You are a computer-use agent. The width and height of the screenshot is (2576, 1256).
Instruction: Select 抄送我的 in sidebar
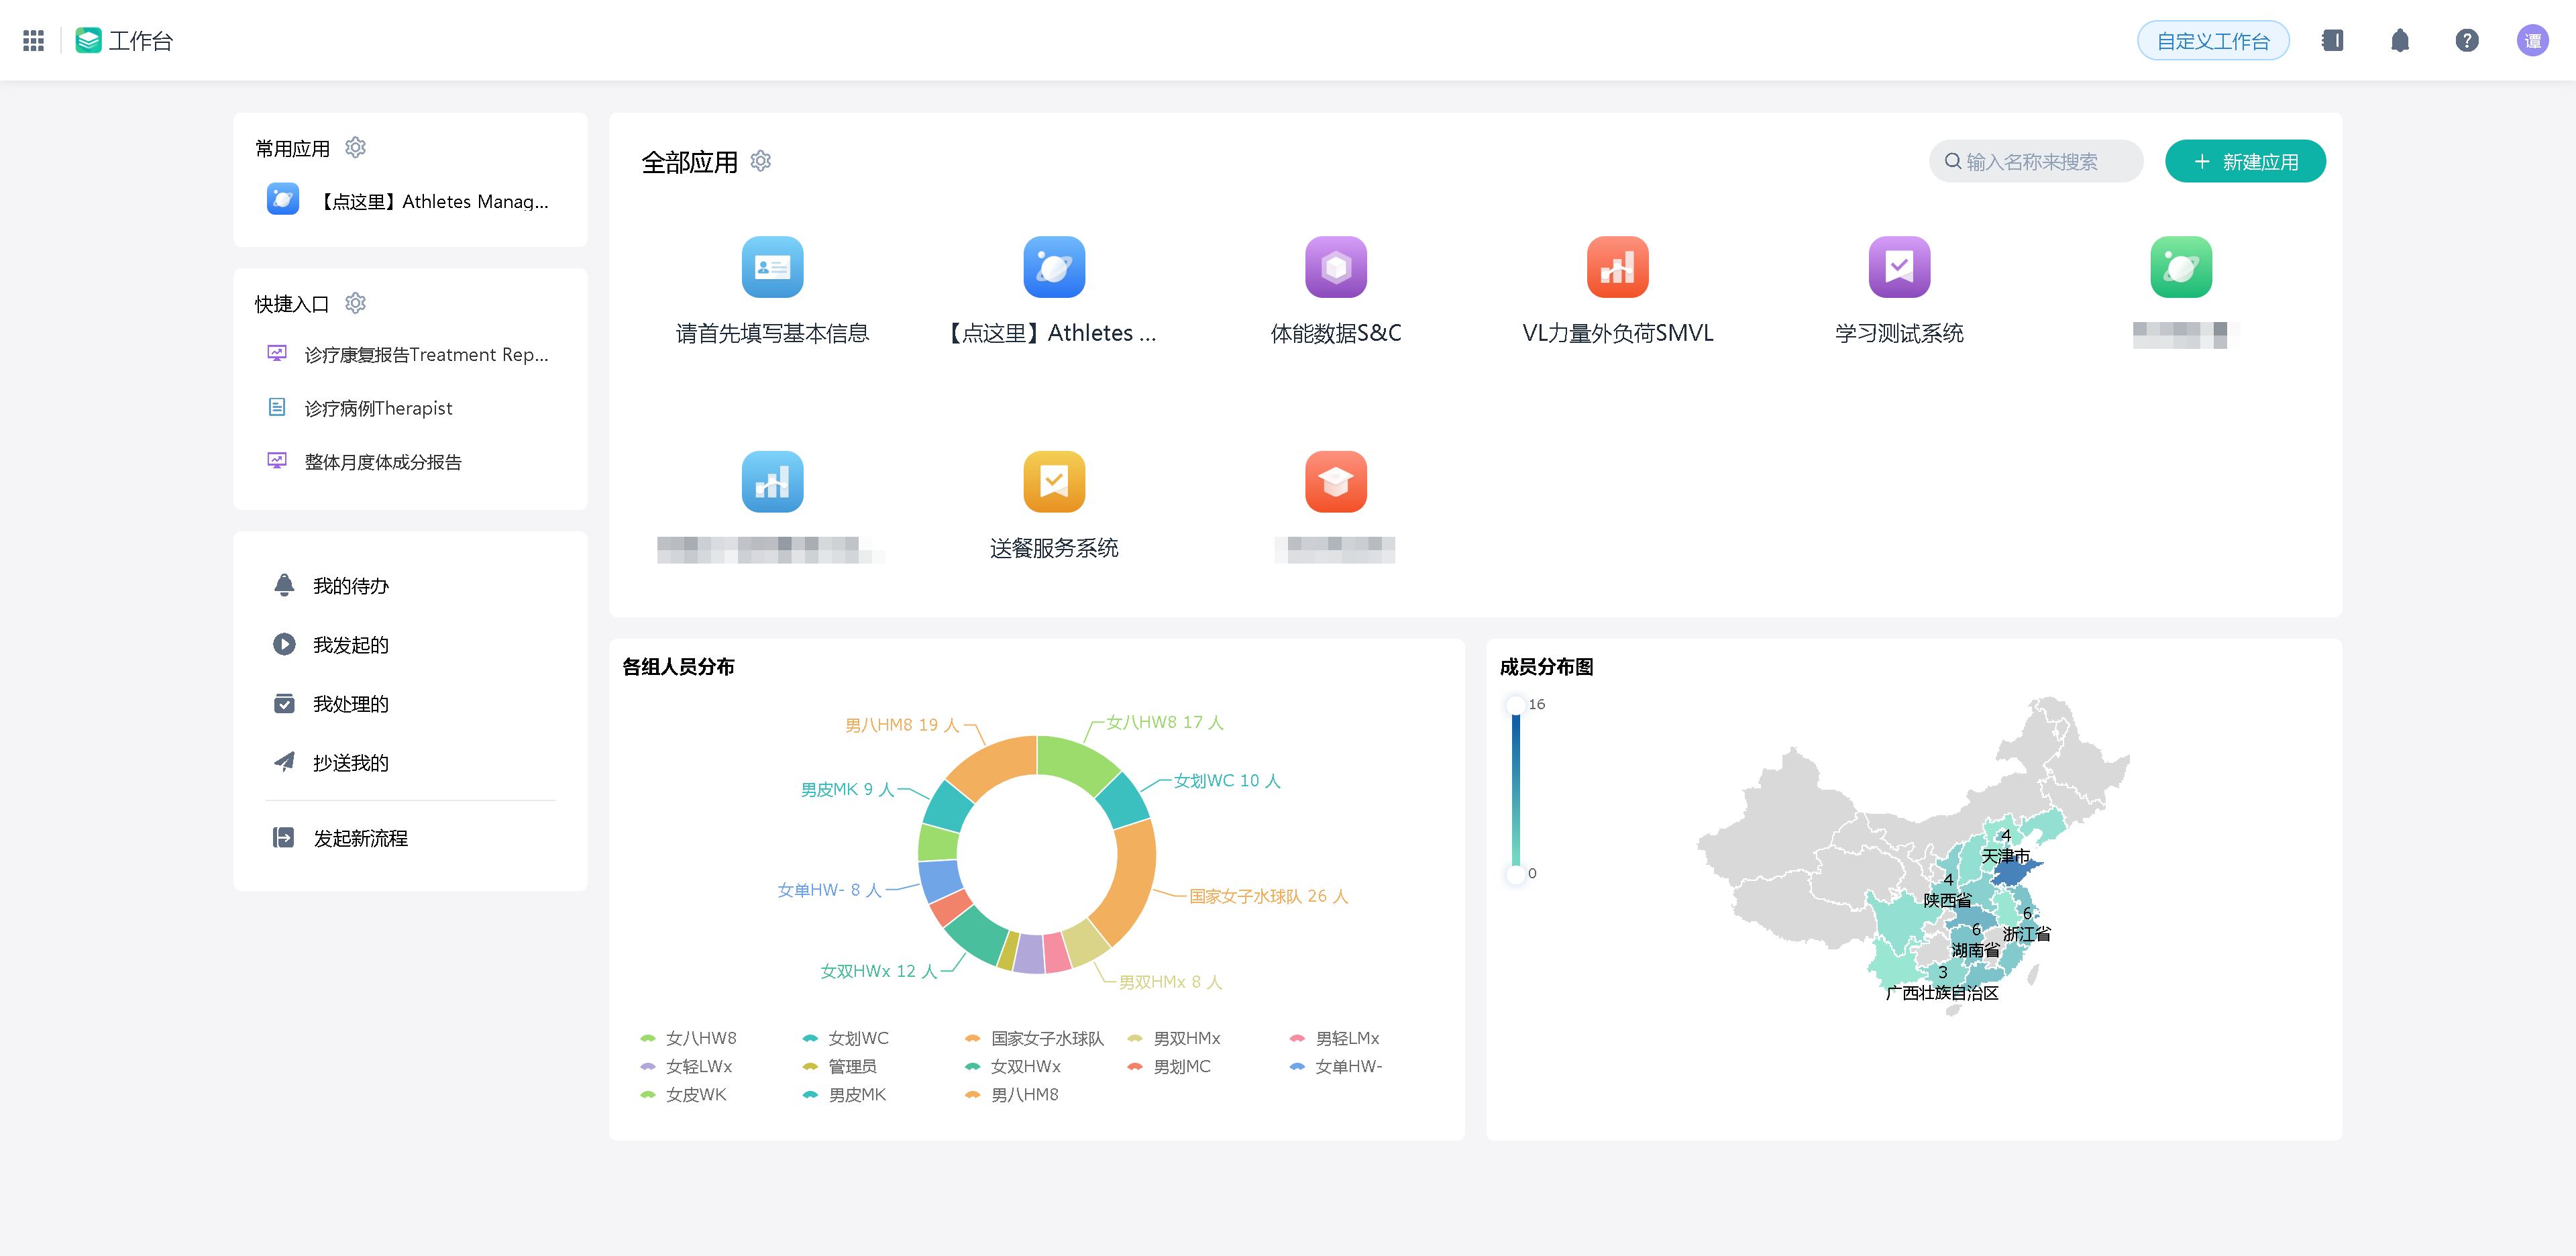(x=350, y=763)
